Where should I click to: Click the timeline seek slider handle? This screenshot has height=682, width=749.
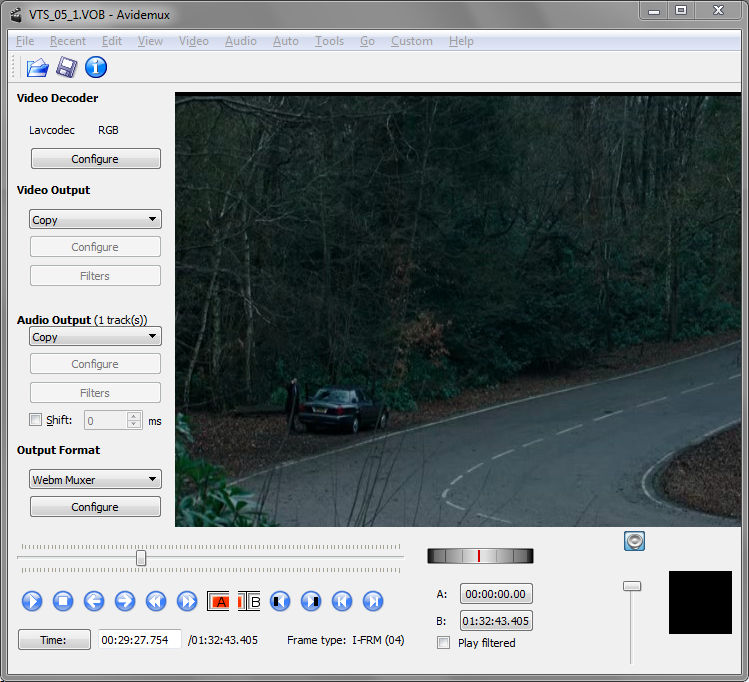141,557
